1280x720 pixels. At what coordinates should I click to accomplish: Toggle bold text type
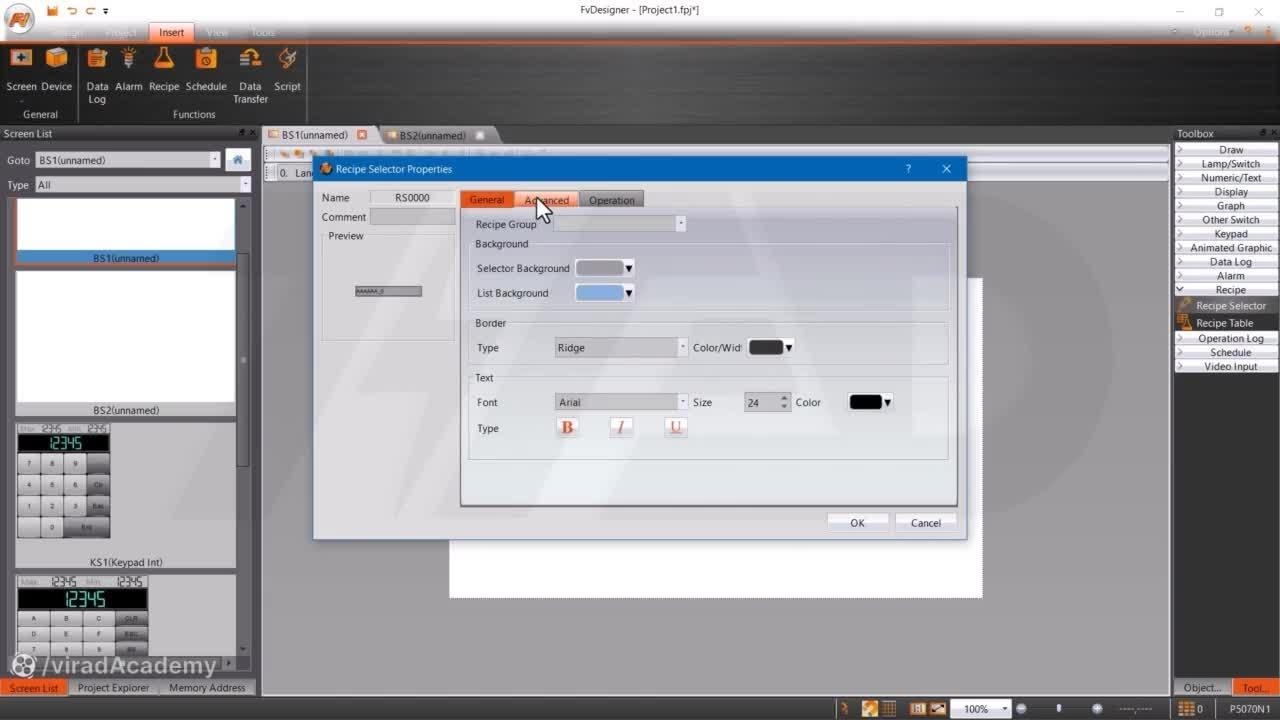[x=567, y=428]
